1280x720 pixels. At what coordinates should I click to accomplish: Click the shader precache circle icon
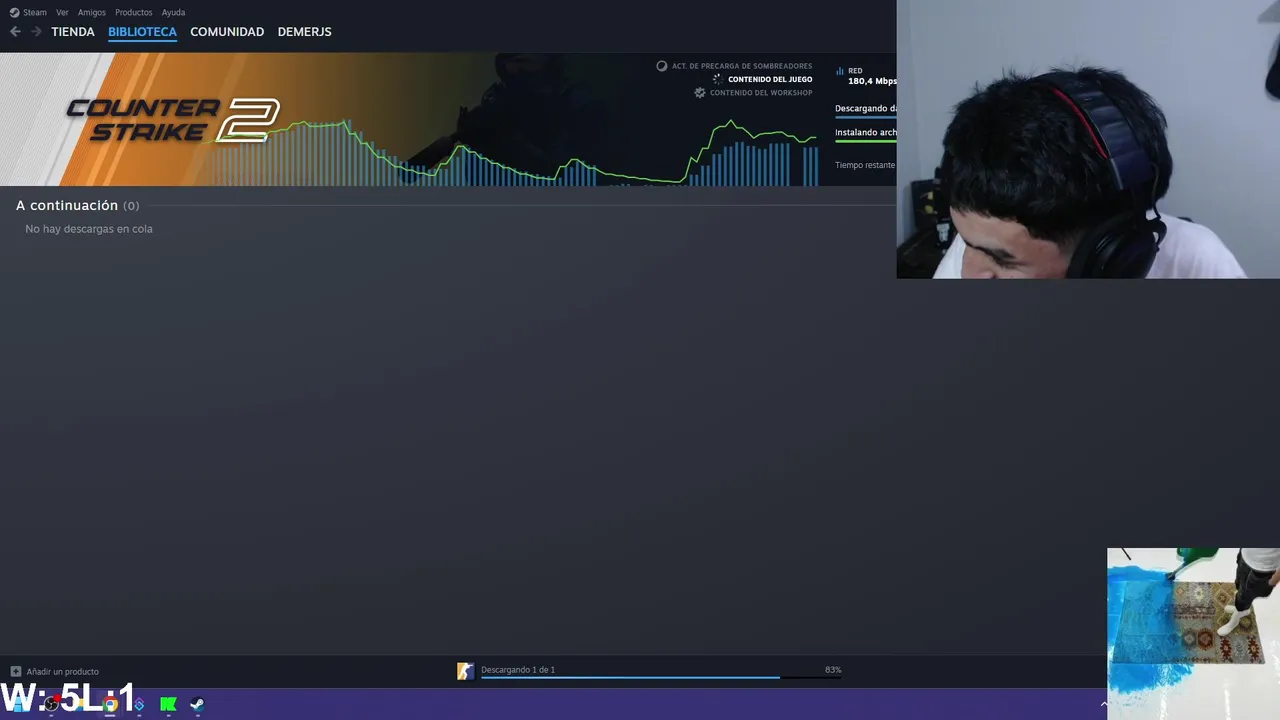coord(661,66)
